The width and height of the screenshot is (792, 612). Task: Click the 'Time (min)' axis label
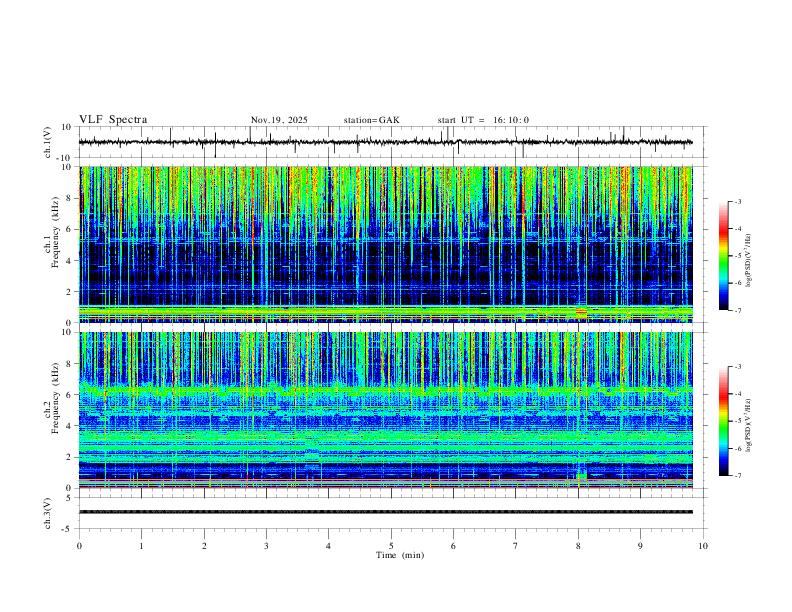(x=400, y=555)
